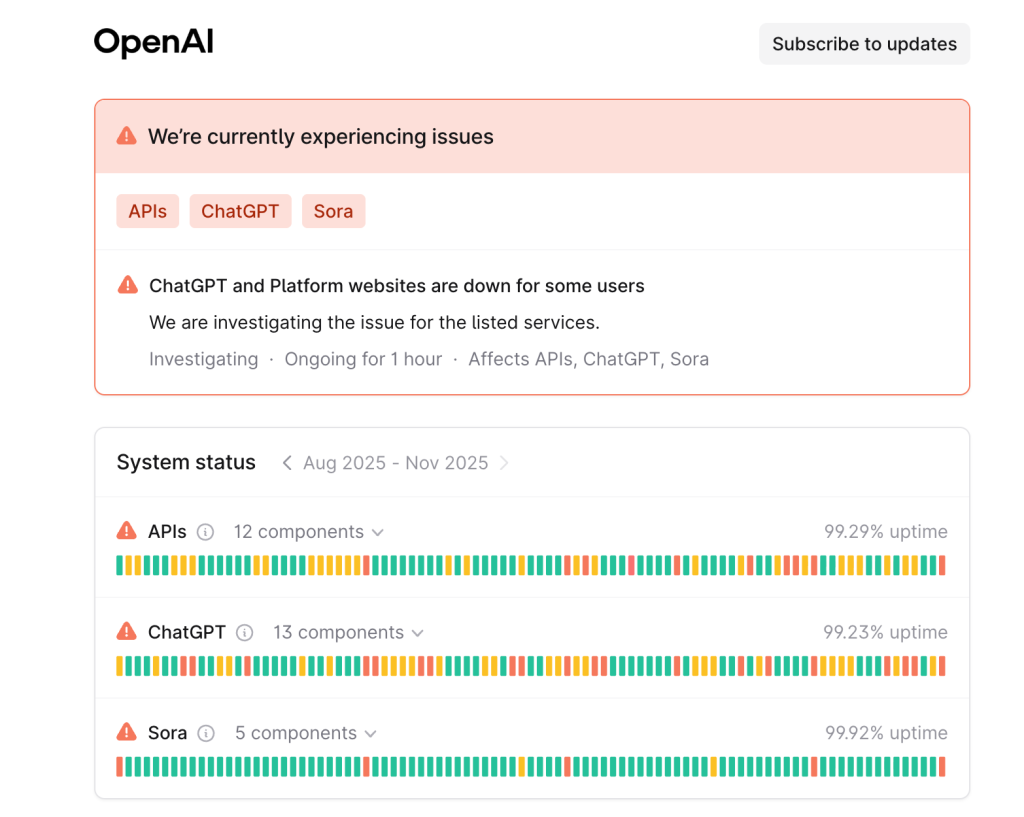
Task: Click the OpenAI logo
Action: (154, 42)
